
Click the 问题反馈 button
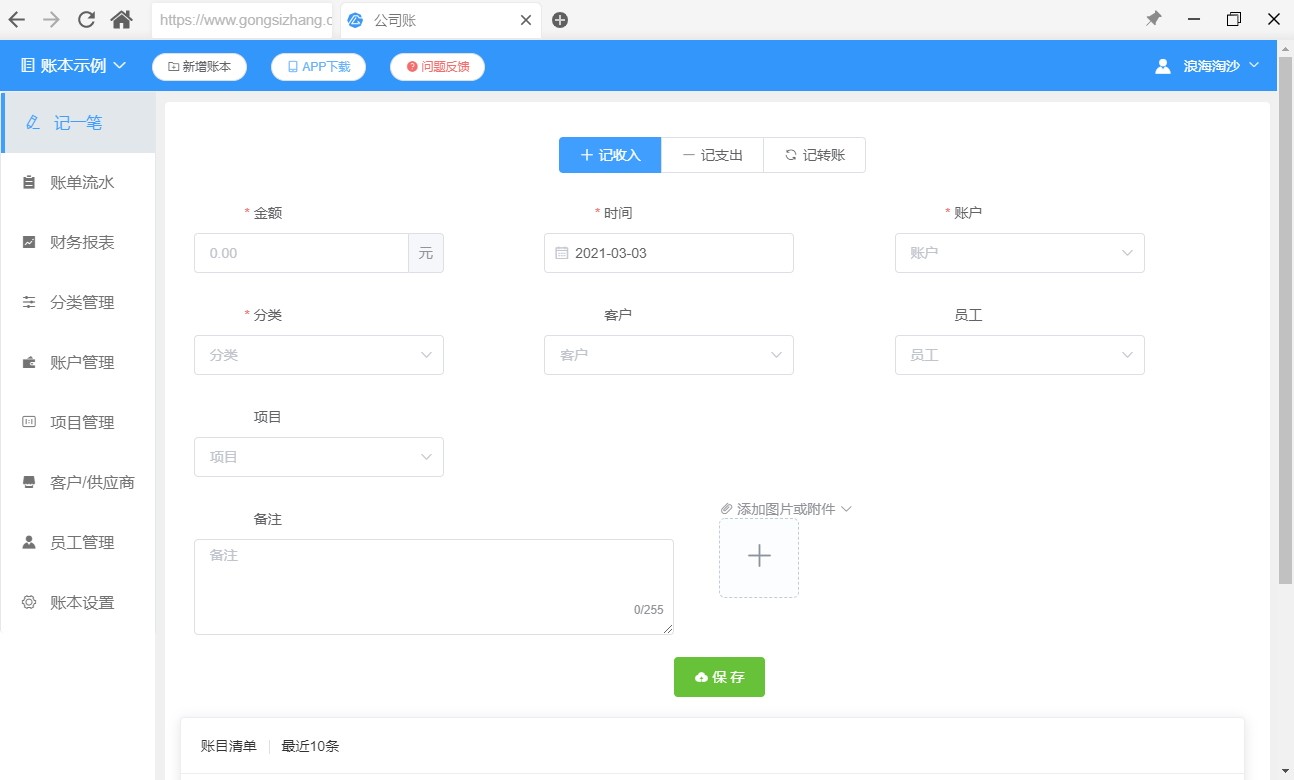(x=437, y=67)
